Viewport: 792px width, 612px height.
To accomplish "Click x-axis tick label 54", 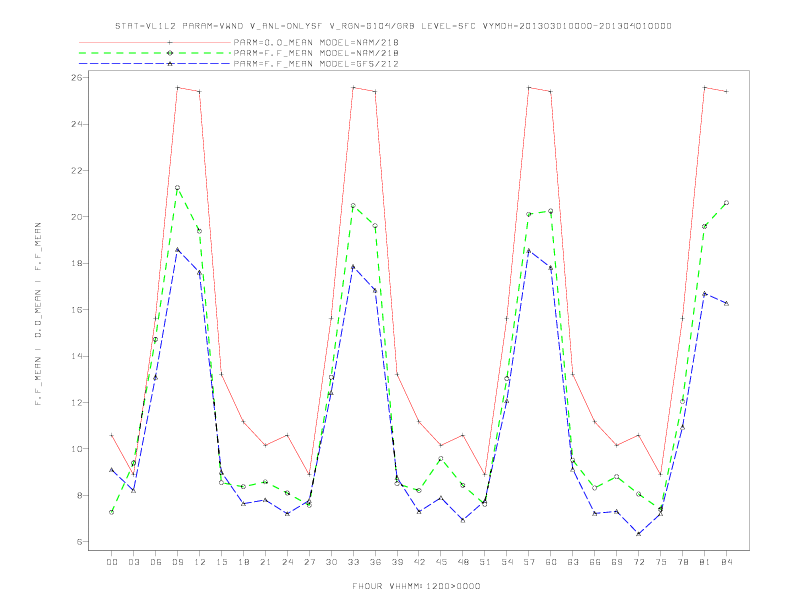I will [507, 562].
